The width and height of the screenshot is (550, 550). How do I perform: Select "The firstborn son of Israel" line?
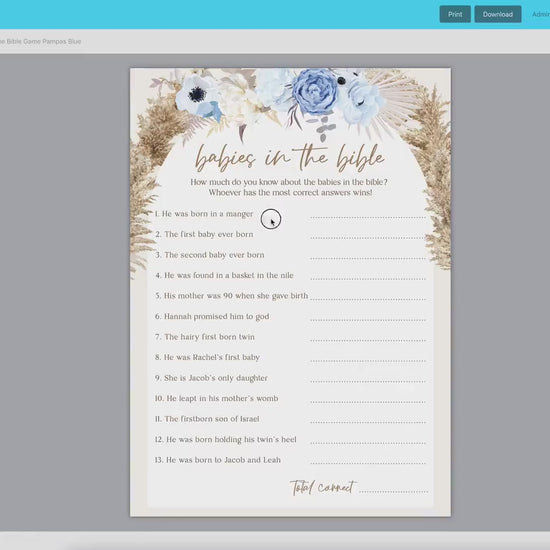tap(207, 419)
